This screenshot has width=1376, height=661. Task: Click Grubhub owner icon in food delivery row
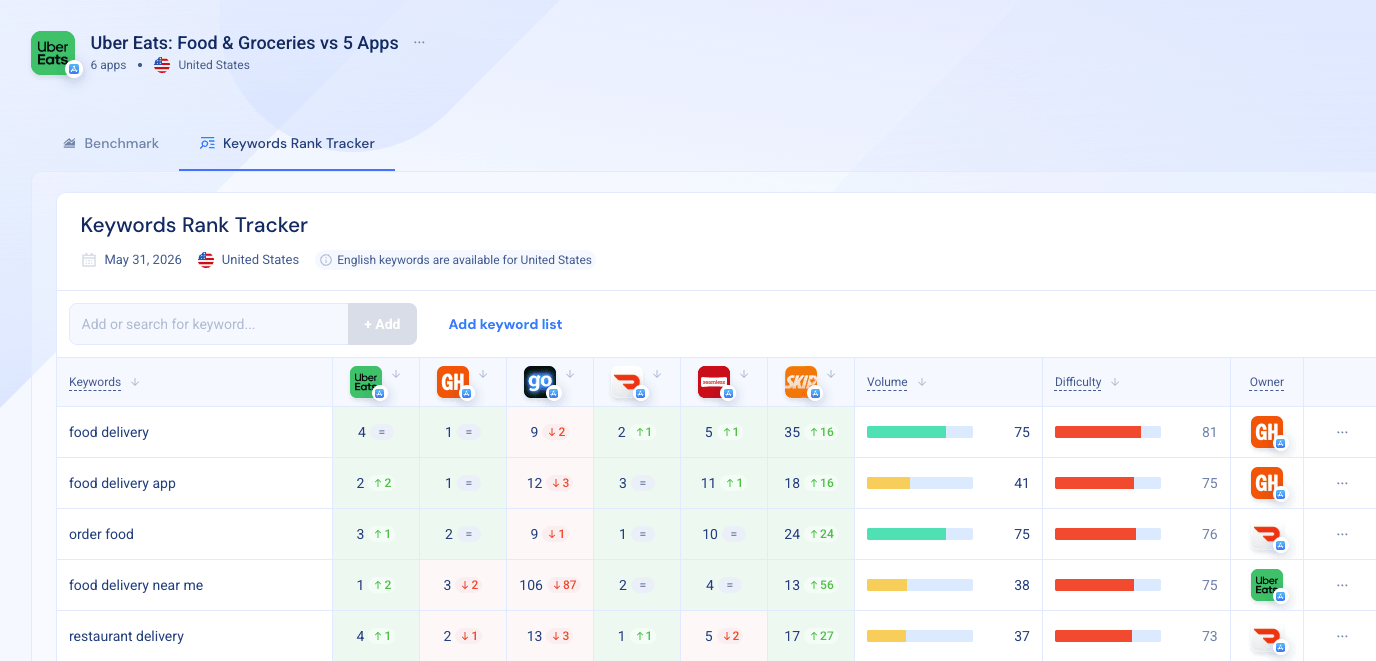[x=1267, y=432]
